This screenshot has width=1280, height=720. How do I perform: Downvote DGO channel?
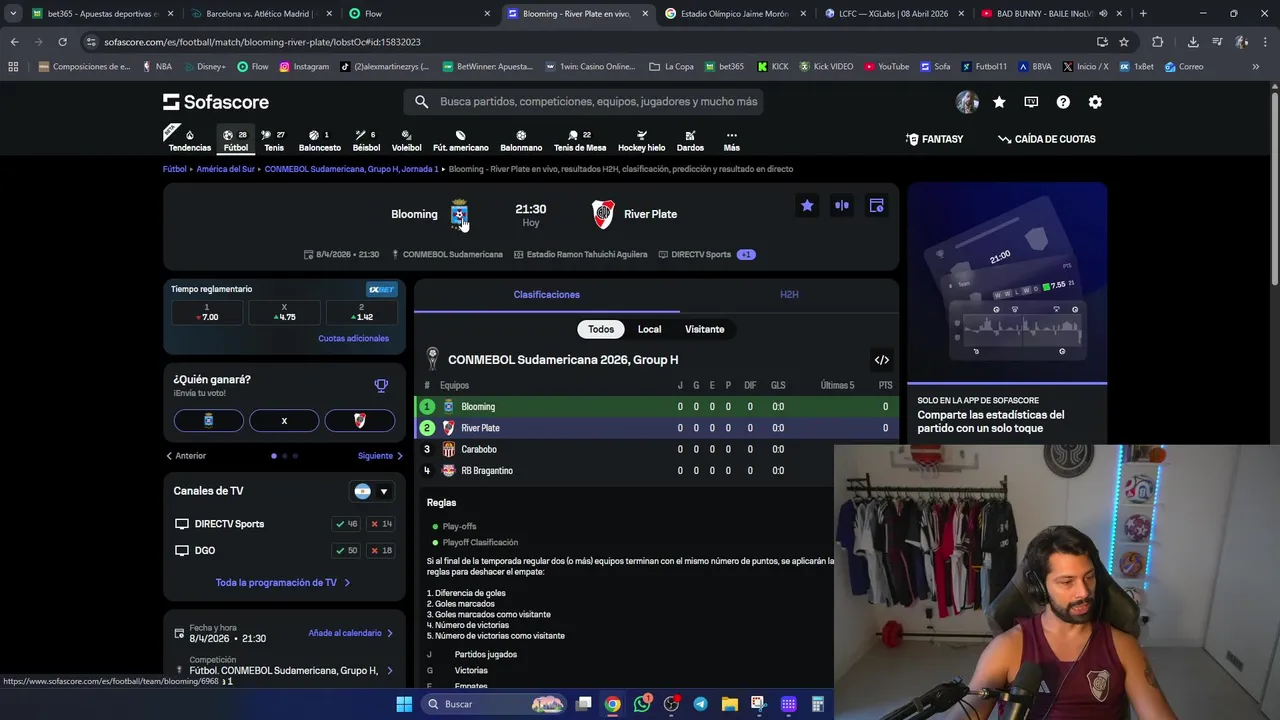(381, 550)
